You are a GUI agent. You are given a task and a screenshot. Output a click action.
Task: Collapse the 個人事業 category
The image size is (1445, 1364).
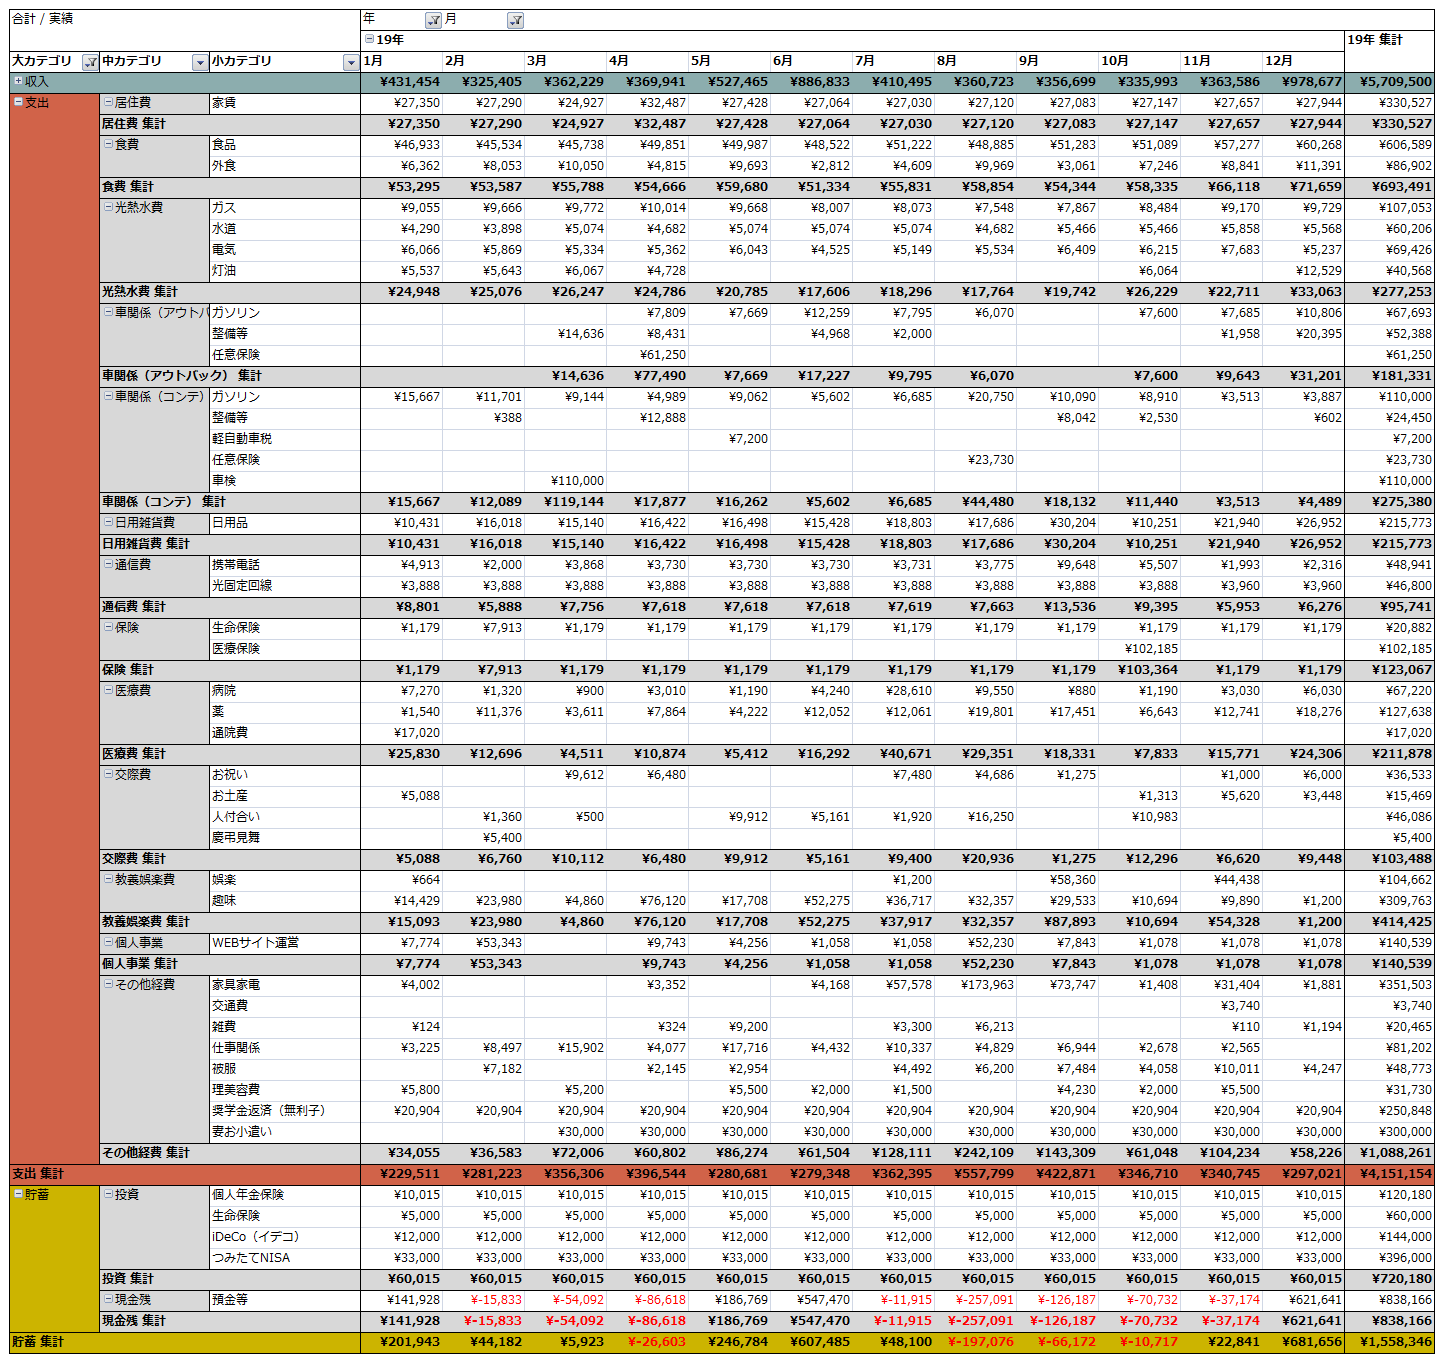click(x=108, y=942)
